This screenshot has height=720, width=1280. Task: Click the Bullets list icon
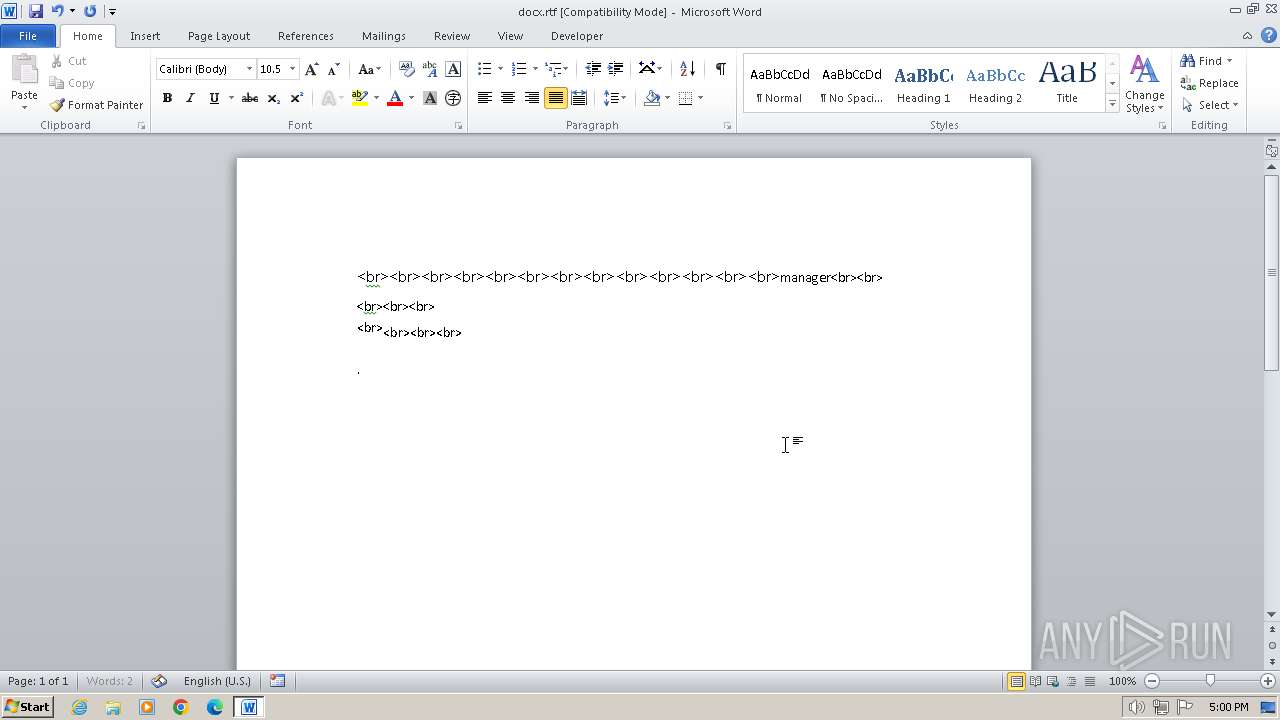pos(485,69)
